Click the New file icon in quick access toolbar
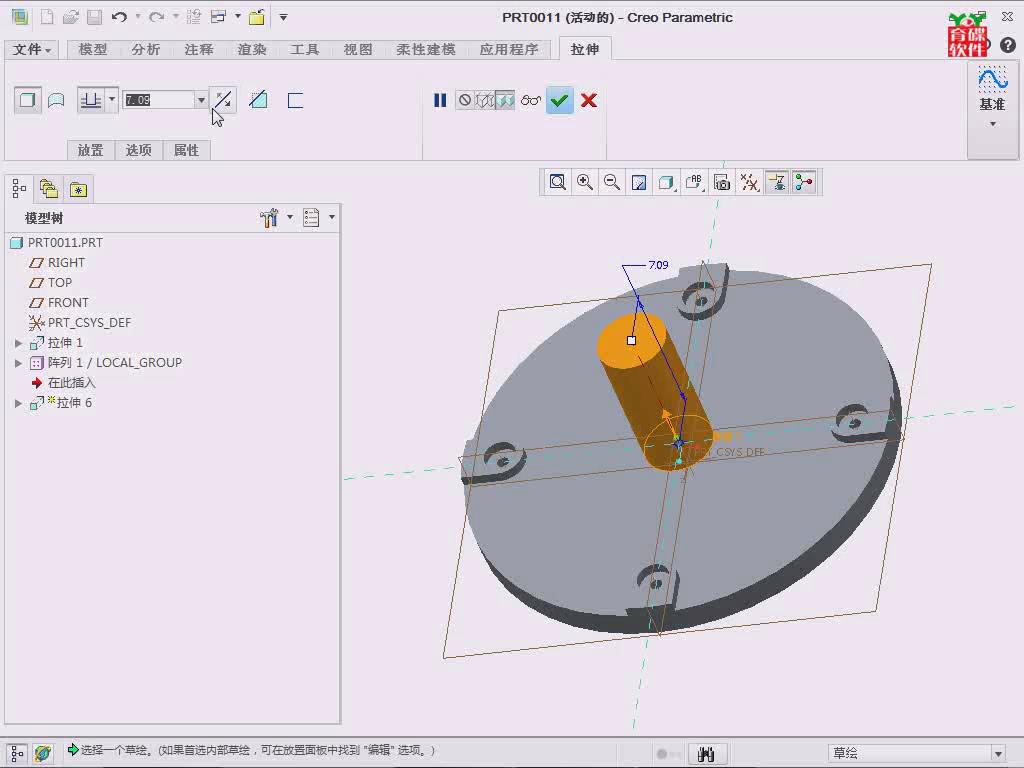The image size is (1024, 768). [x=46, y=17]
